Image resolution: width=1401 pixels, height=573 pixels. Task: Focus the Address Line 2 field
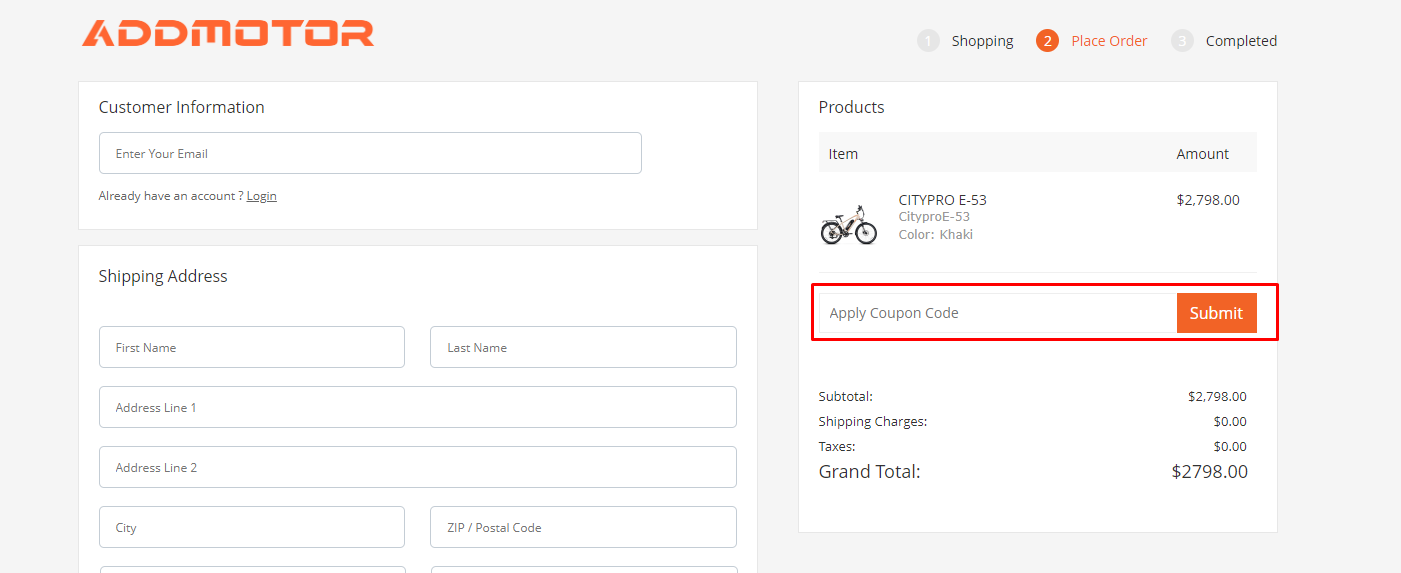click(x=418, y=467)
